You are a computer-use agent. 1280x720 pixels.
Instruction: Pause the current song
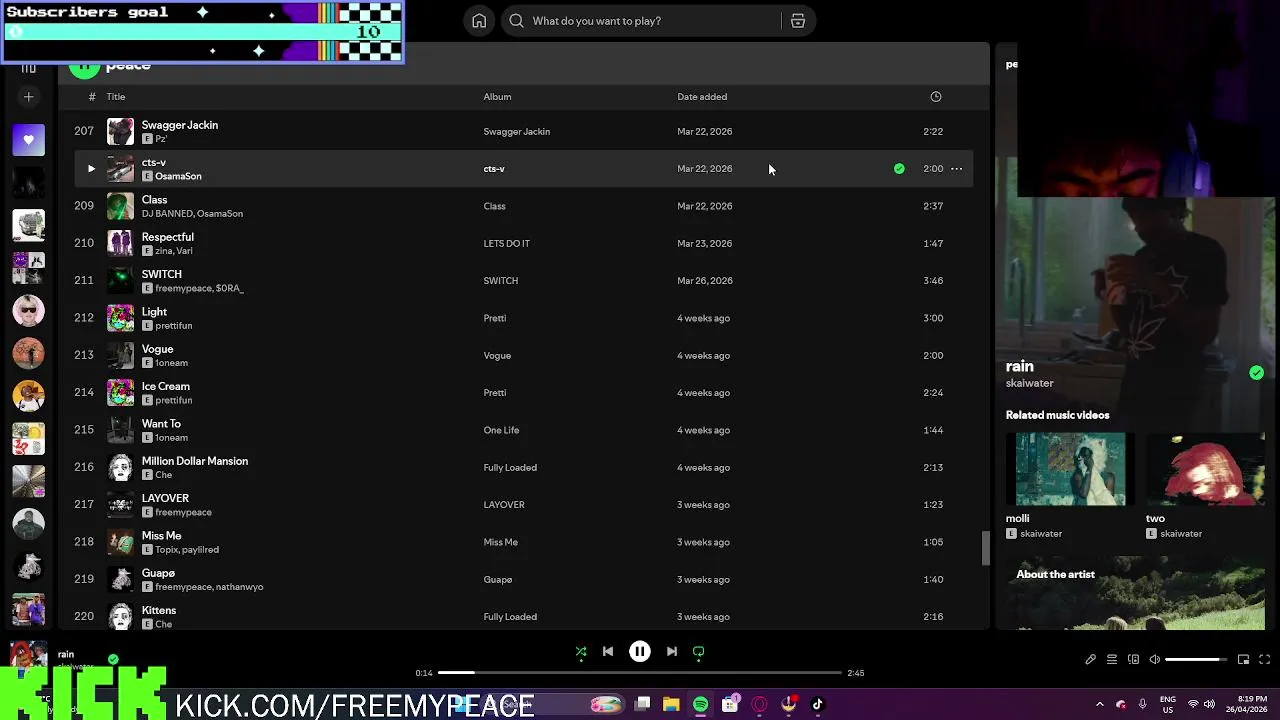(640, 652)
